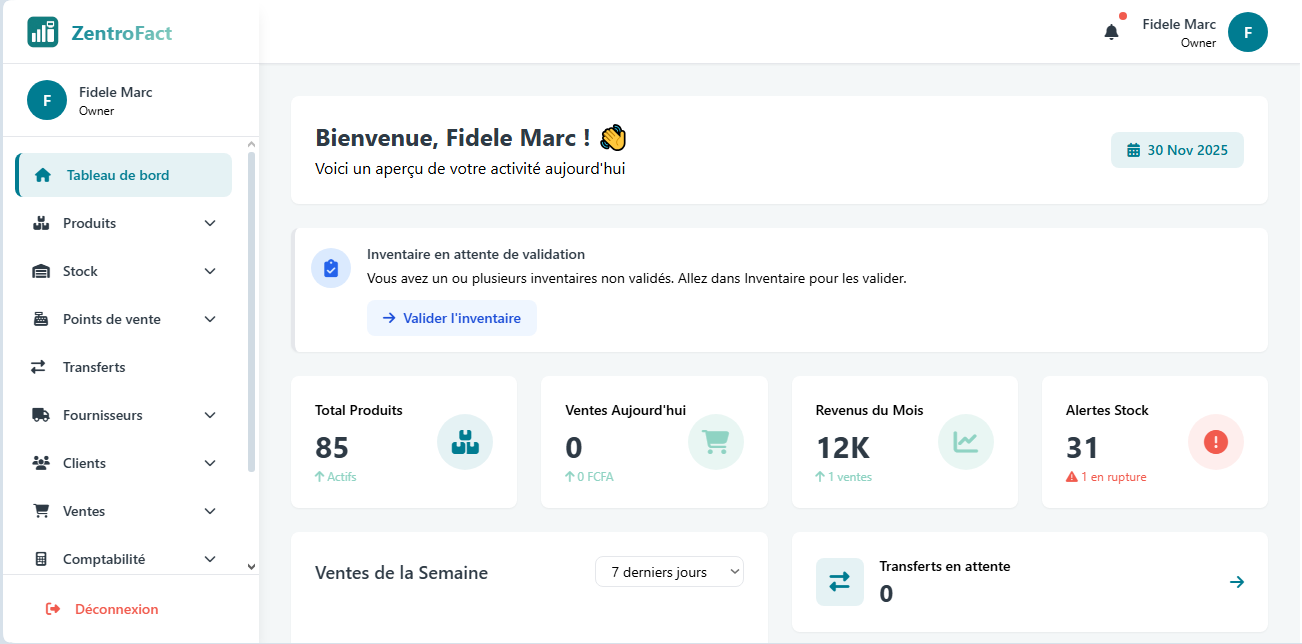Select the Transferts arrows icon in the sidebar

(41, 367)
